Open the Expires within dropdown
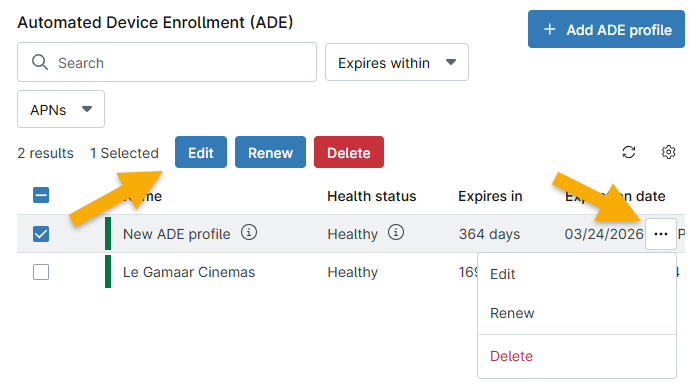Image resolution: width=689 pixels, height=389 pixels. pyautogui.click(x=397, y=62)
